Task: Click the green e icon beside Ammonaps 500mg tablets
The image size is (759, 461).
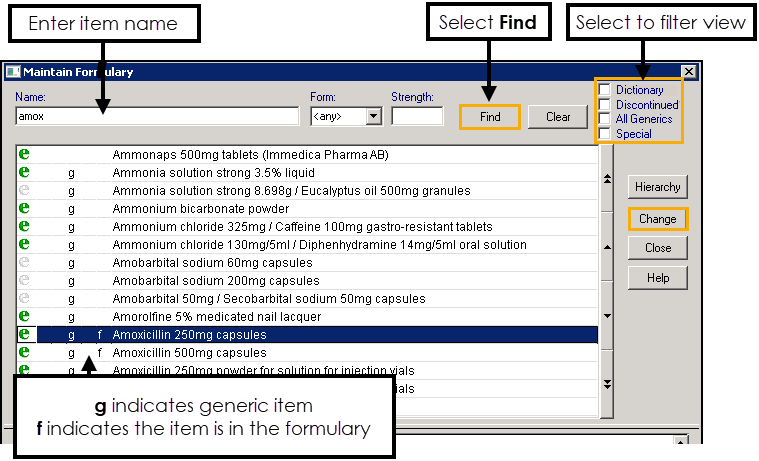Action: (25, 155)
